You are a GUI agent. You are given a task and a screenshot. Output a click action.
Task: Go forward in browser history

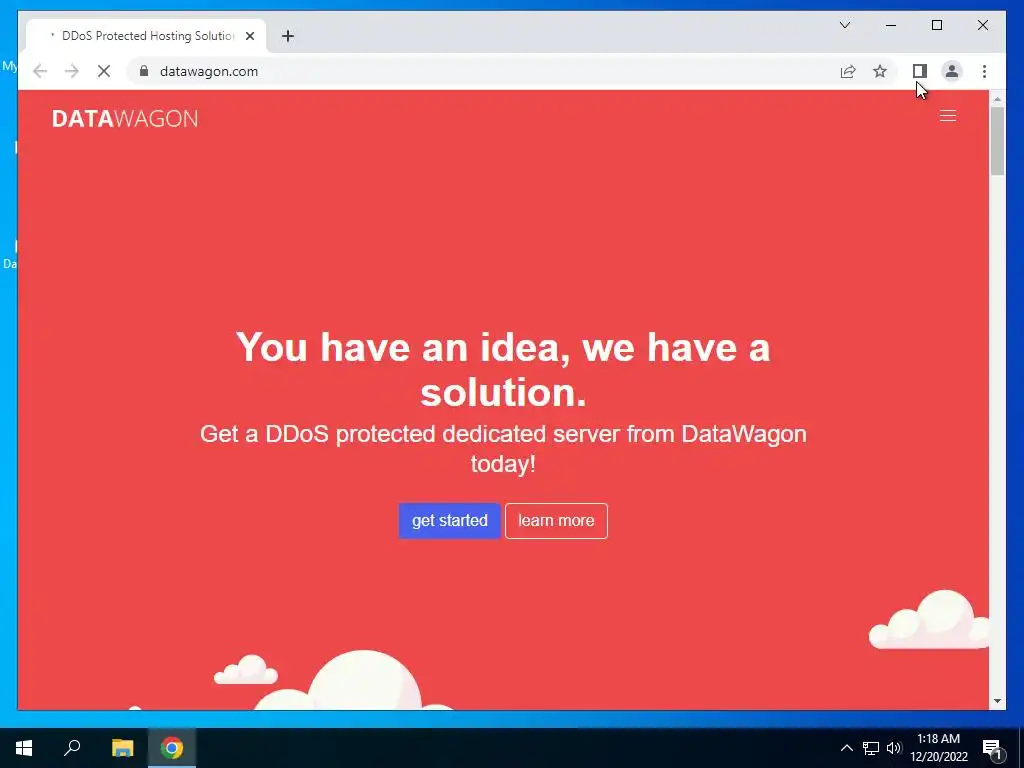[x=72, y=71]
